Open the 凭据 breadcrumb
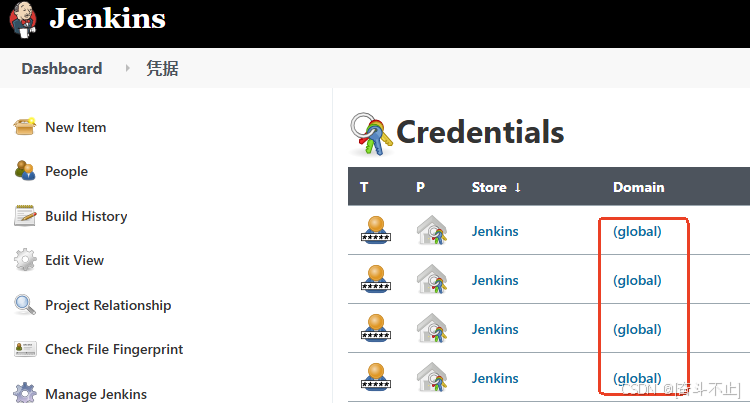 (x=162, y=68)
